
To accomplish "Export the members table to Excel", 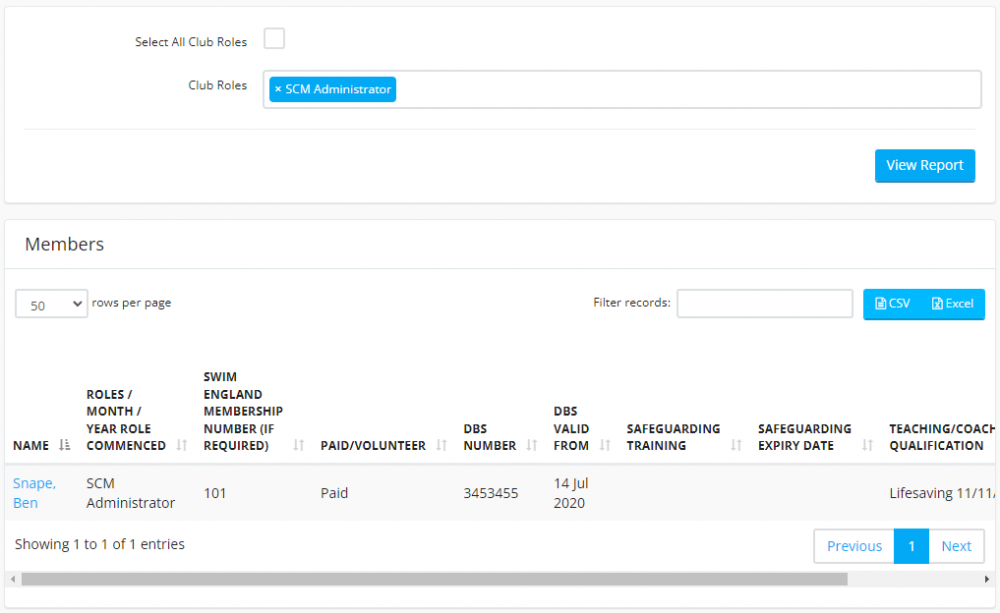I will click(x=953, y=304).
